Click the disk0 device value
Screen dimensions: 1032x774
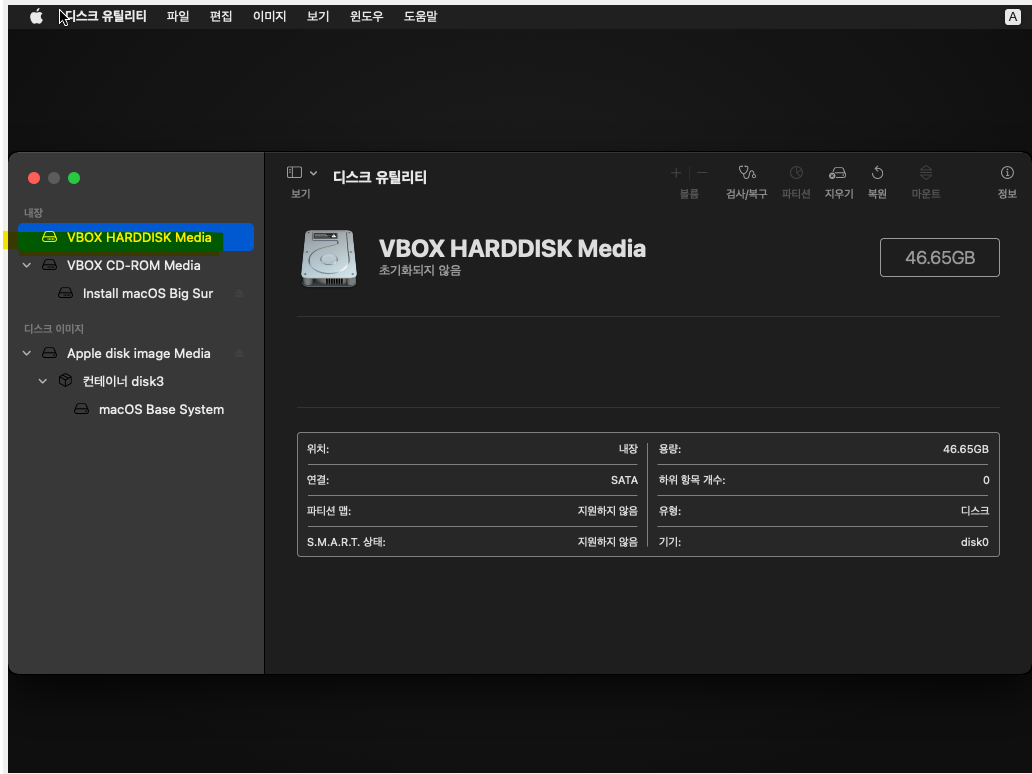[x=975, y=542]
